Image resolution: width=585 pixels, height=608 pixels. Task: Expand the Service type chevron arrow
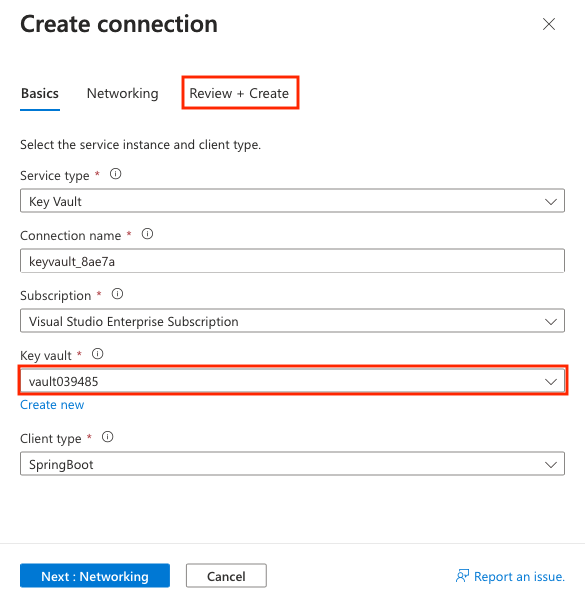[x=551, y=202]
